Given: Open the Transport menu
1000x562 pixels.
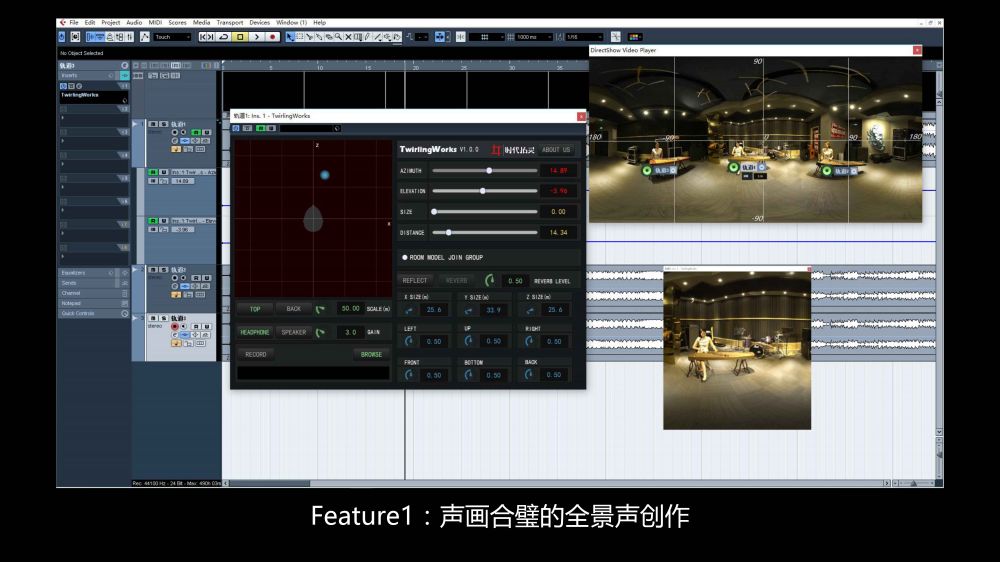Looking at the screenshot, I should (x=230, y=22).
